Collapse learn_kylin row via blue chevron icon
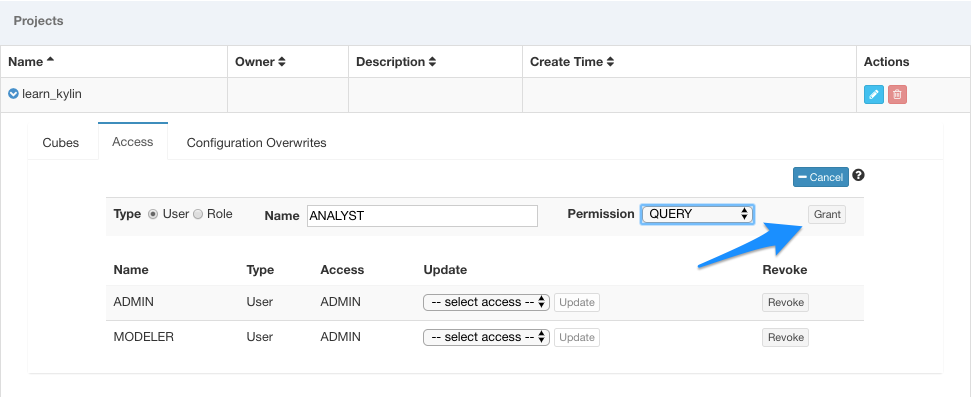Image resolution: width=971 pixels, height=397 pixels. [14, 94]
